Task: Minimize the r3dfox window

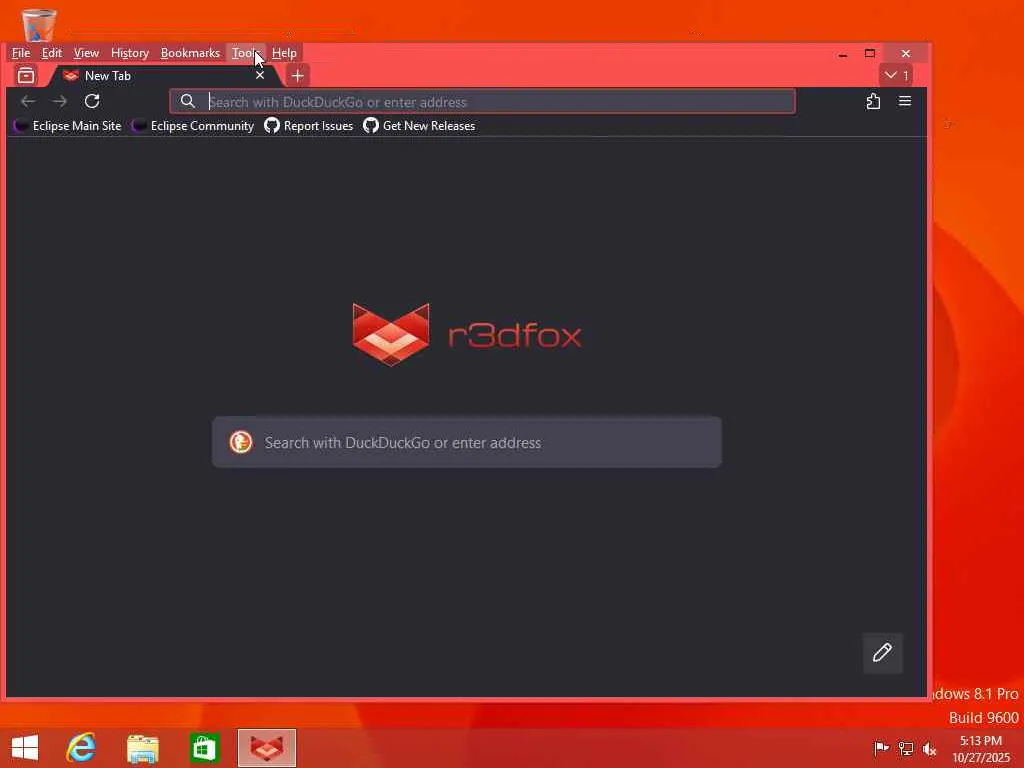Action: click(x=843, y=54)
